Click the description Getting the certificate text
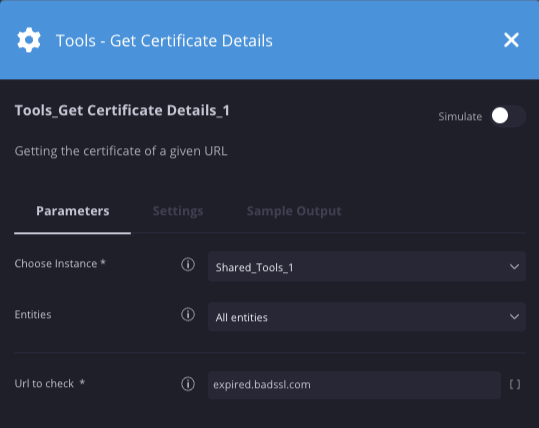Screen dimensions: 539x428 121,151
